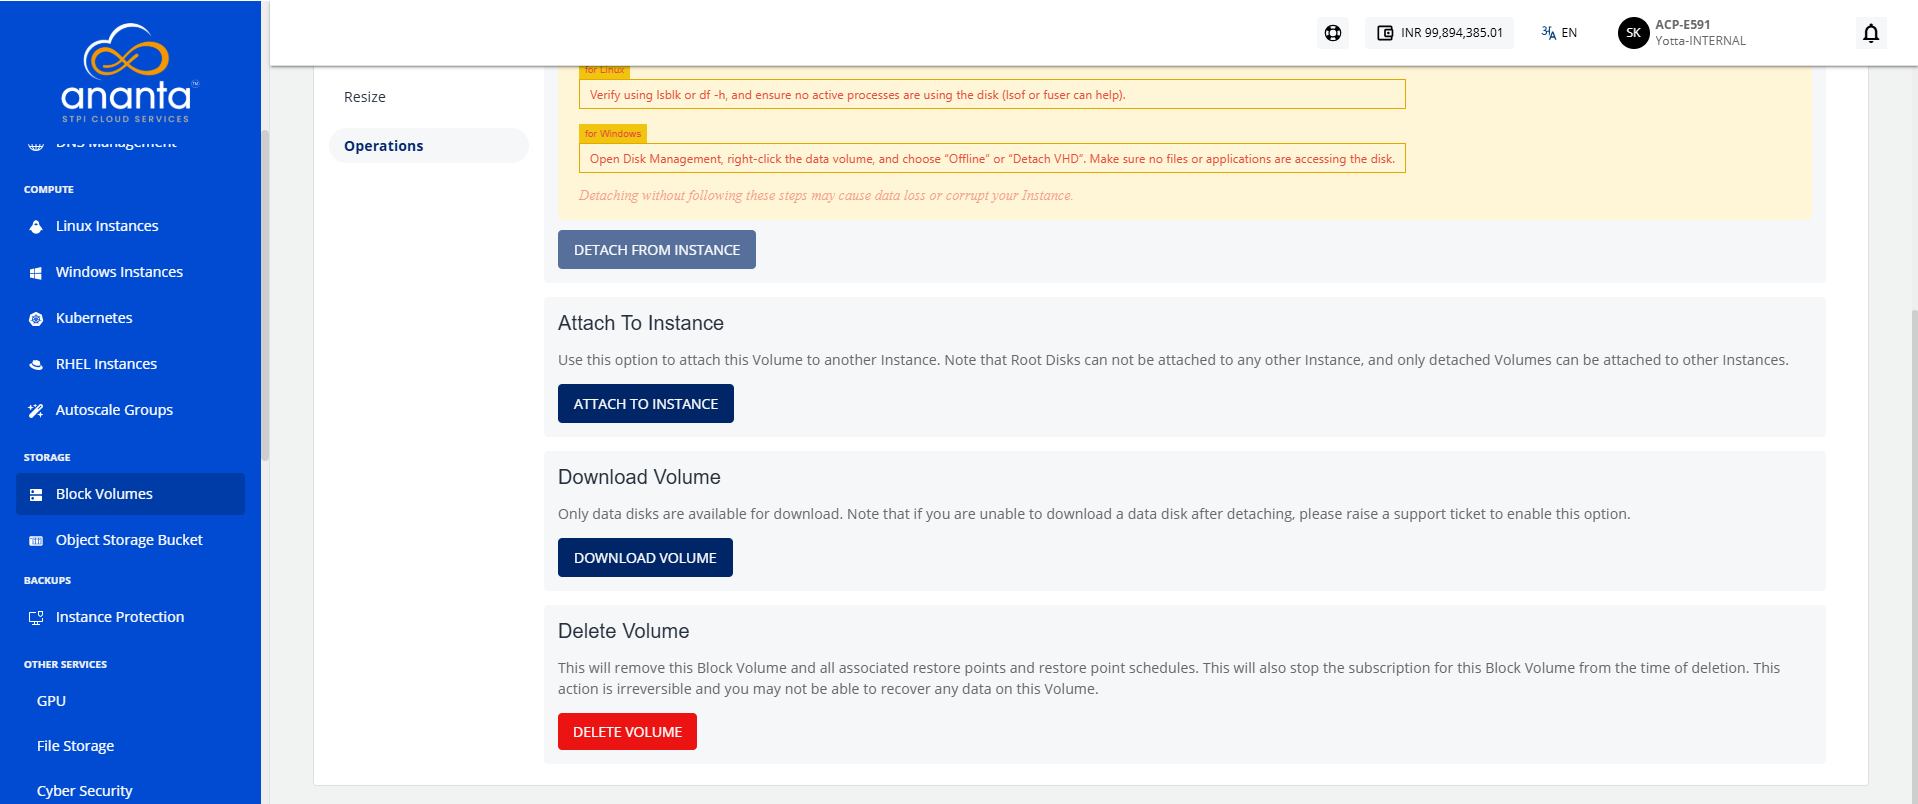Viewport: 1918px width, 804px height.
Task: Click the "Attach To Instance" section heading
Action: coord(641,323)
